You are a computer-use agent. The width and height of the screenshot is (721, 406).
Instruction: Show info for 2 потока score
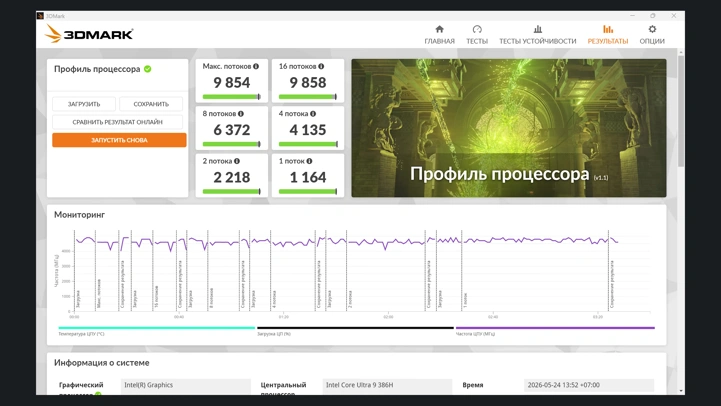click(236, 161)
